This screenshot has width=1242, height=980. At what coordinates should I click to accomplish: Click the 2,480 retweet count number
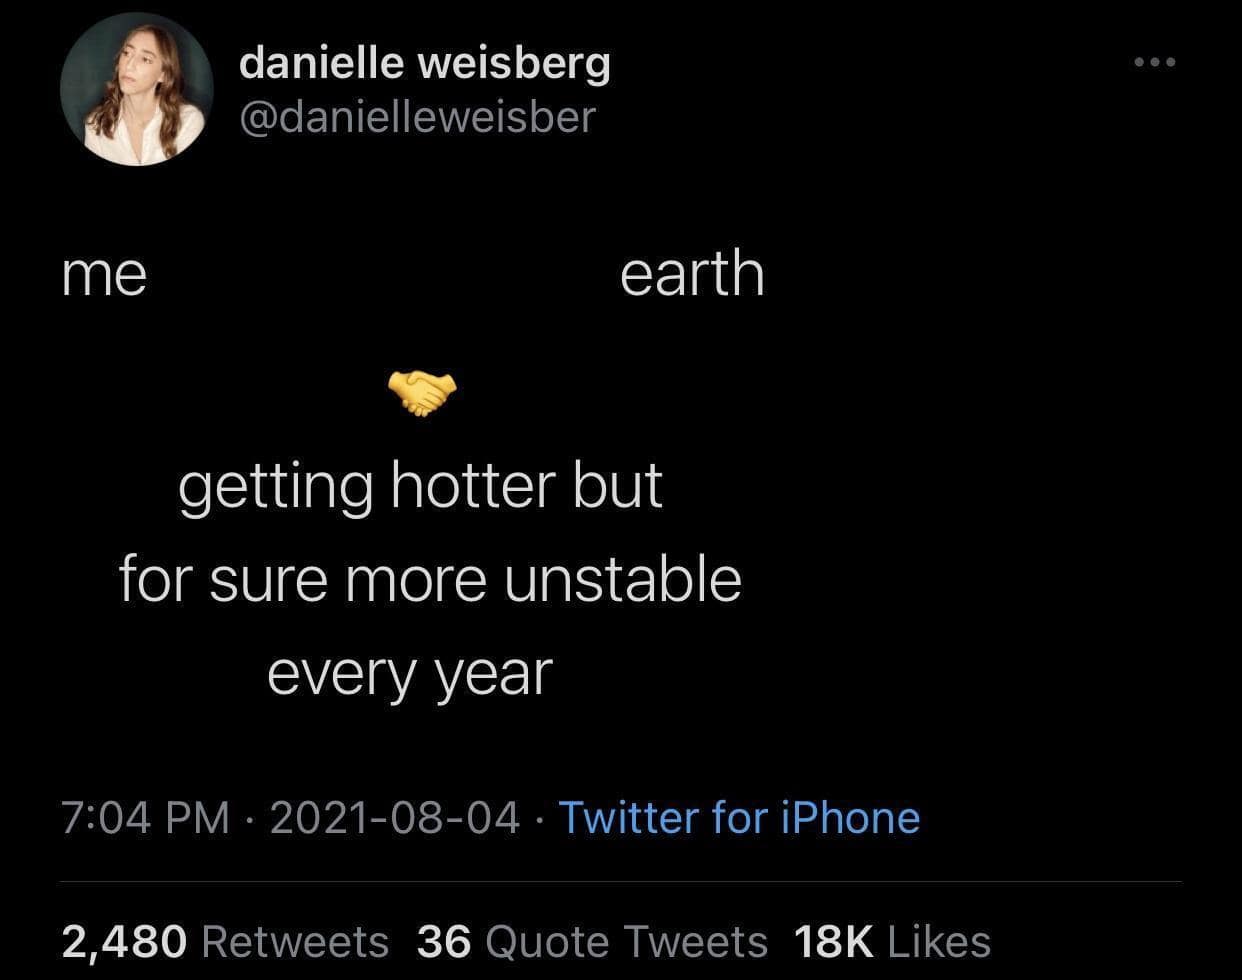(x=124, y=941)
